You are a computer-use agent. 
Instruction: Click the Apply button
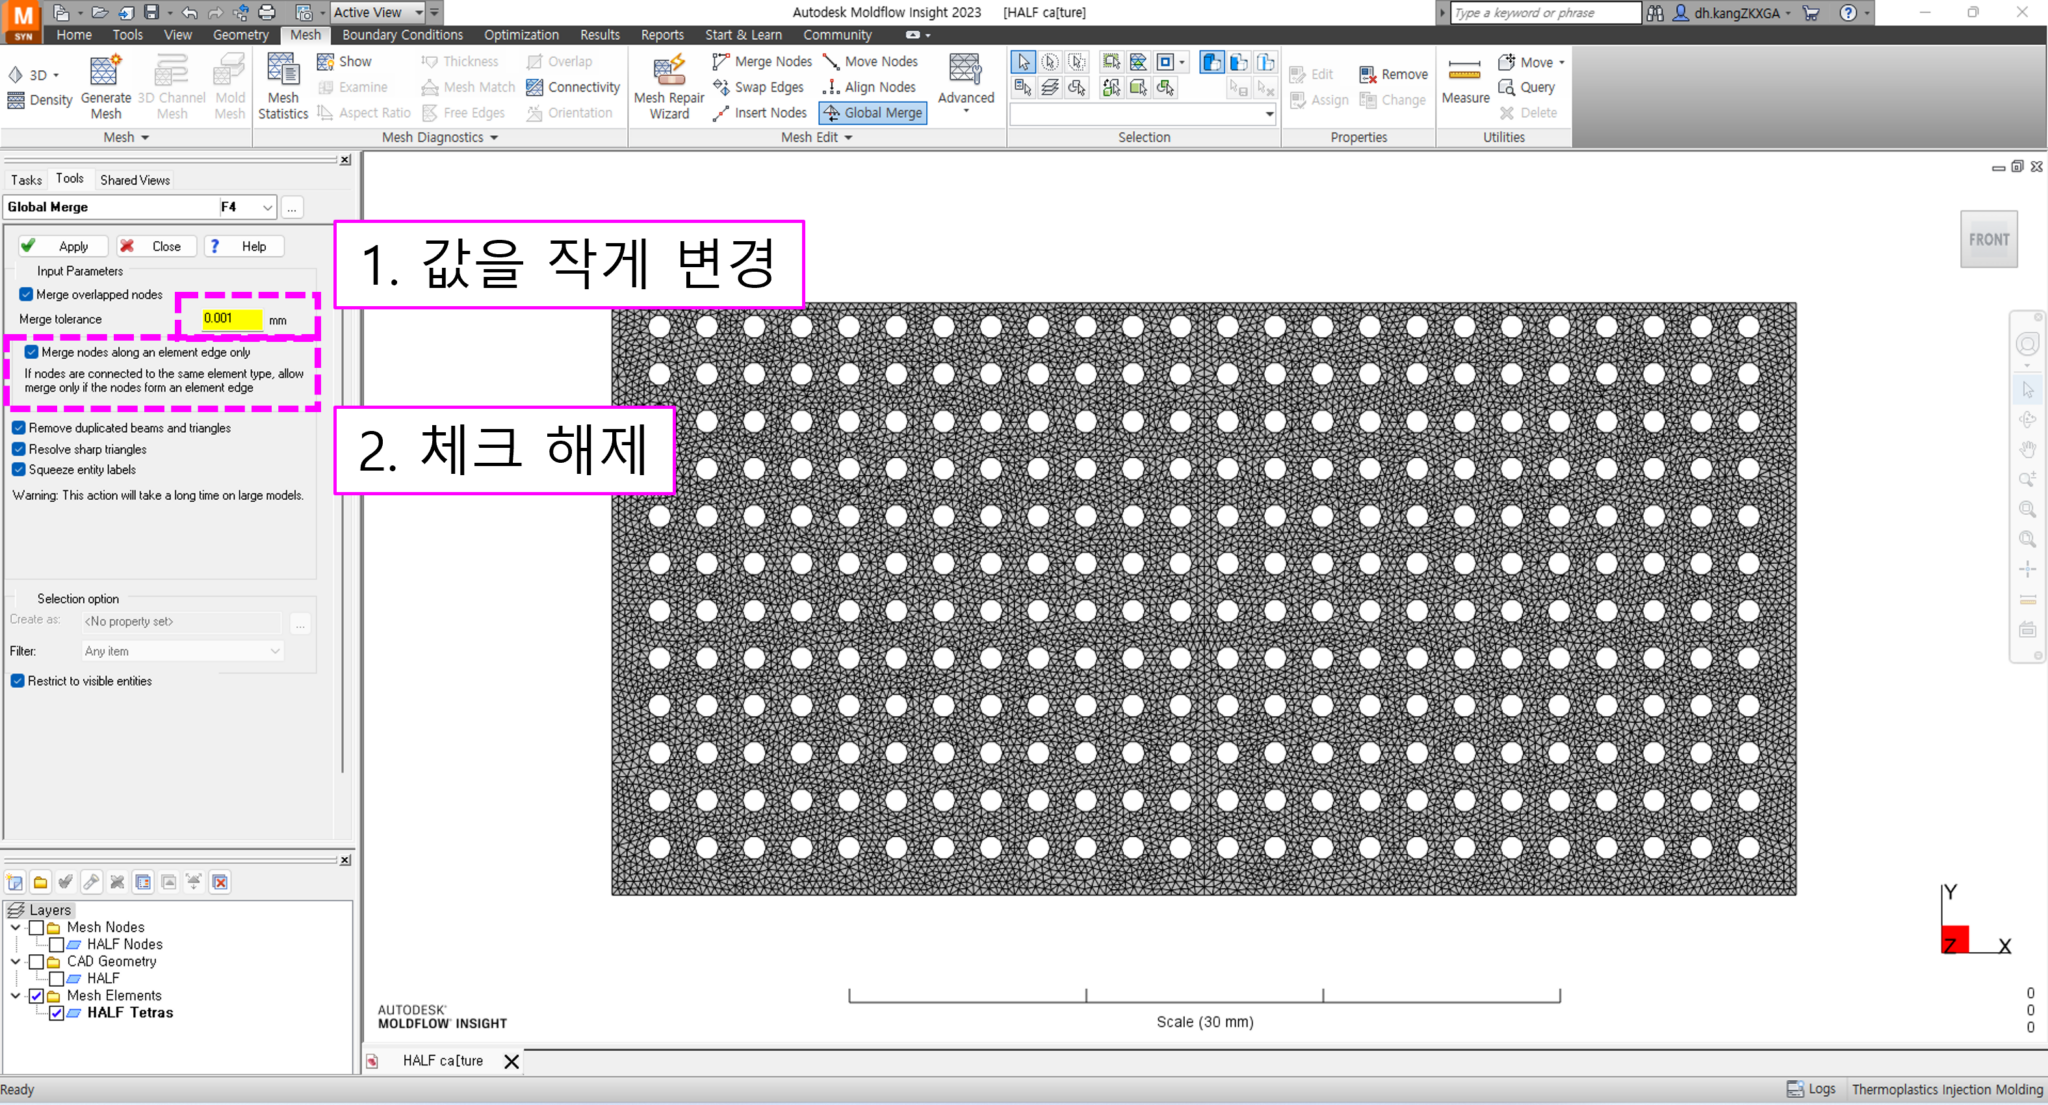tap(62, 245)
